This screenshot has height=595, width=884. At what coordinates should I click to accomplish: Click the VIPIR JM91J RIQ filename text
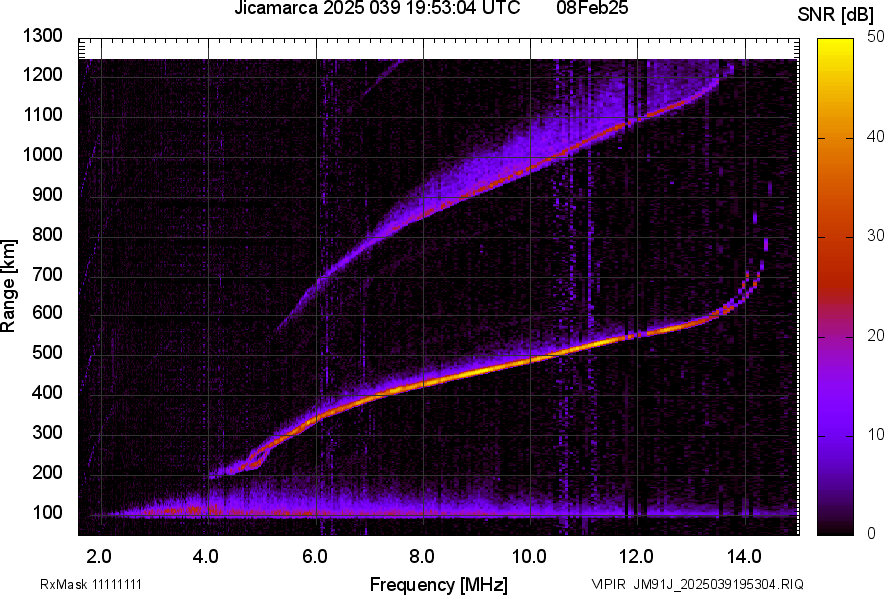coord(697,584)
